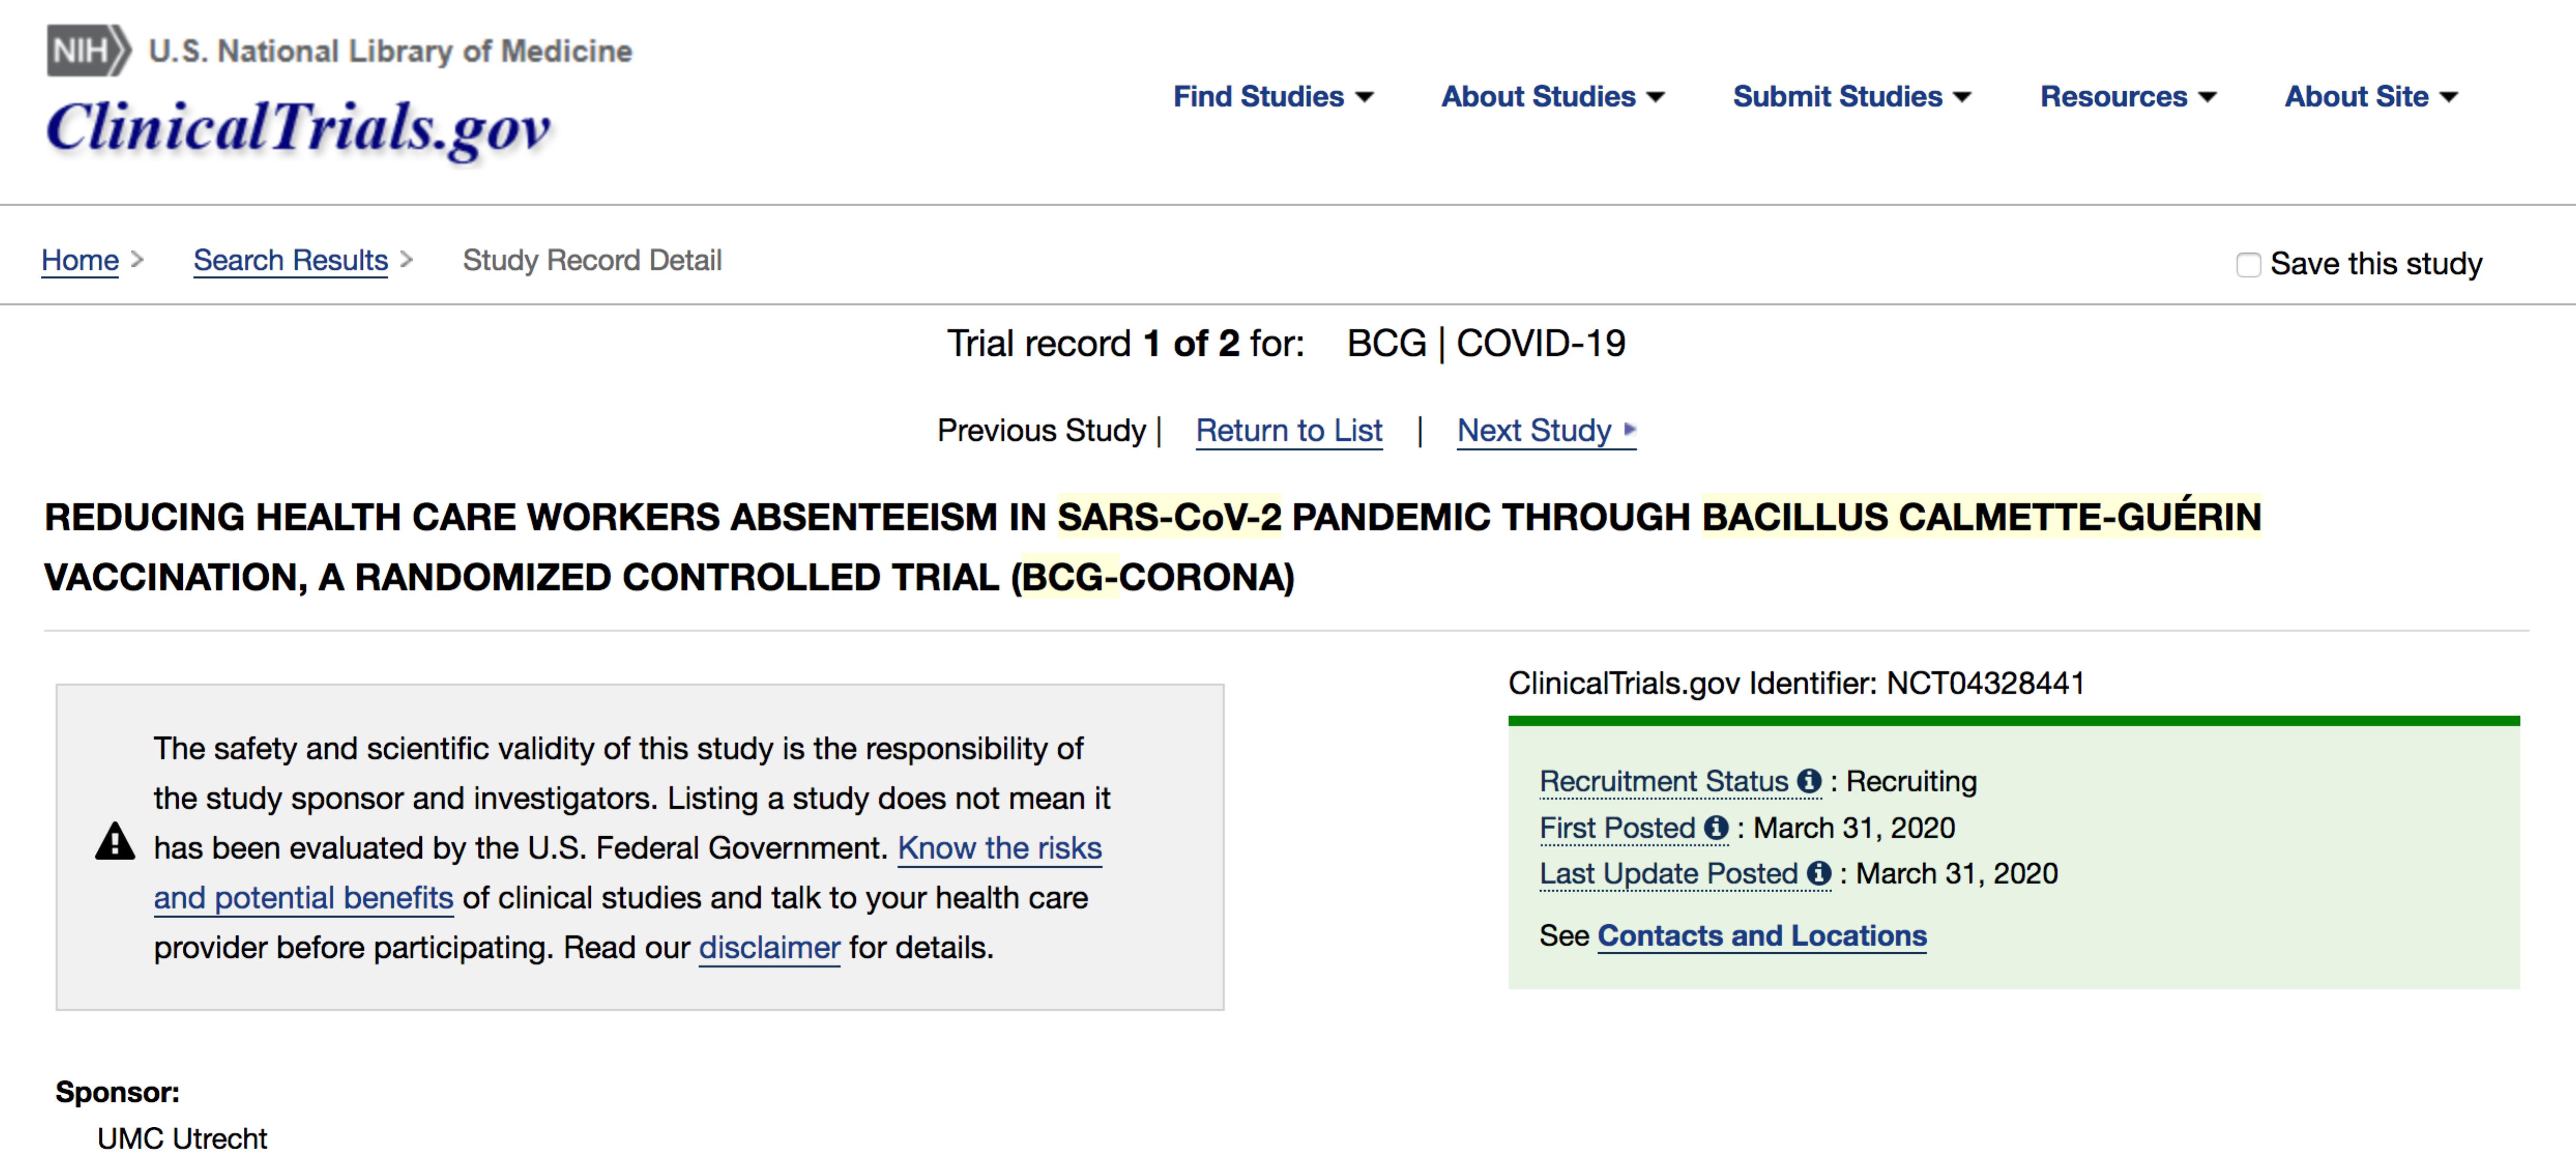Click the NIH logo badge

tap(88, 50)
